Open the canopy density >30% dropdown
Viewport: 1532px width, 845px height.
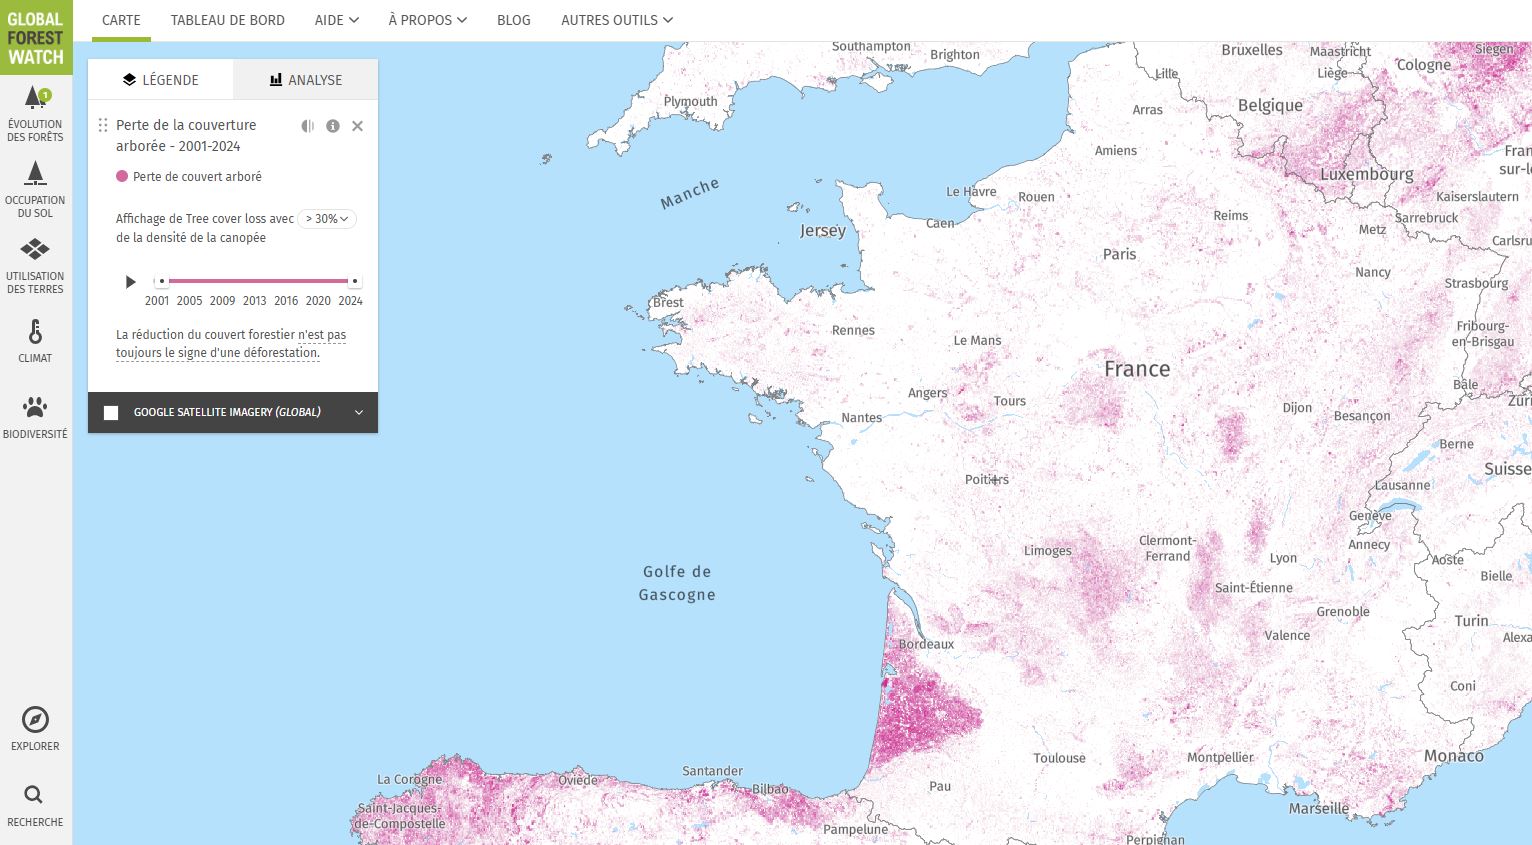[327, 219]
